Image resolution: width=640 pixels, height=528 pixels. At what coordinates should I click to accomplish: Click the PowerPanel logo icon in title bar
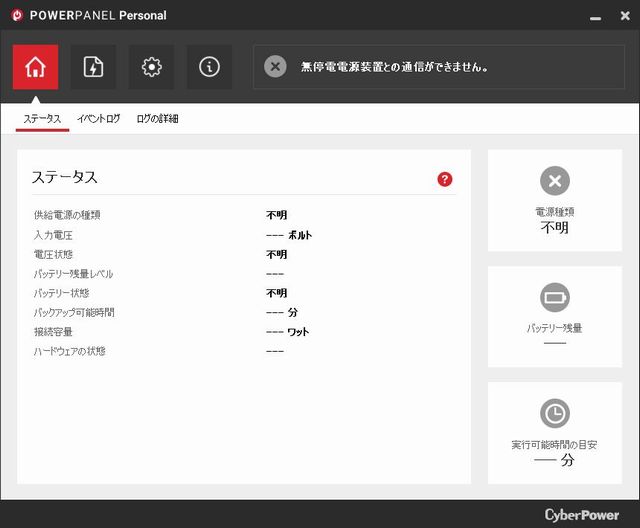(17, 16)
